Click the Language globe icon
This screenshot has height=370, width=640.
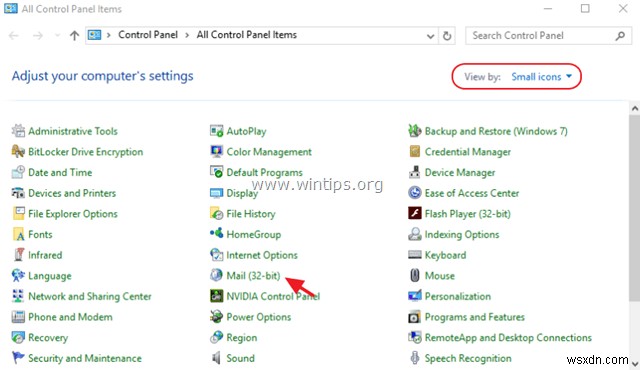tap(18, 275)
